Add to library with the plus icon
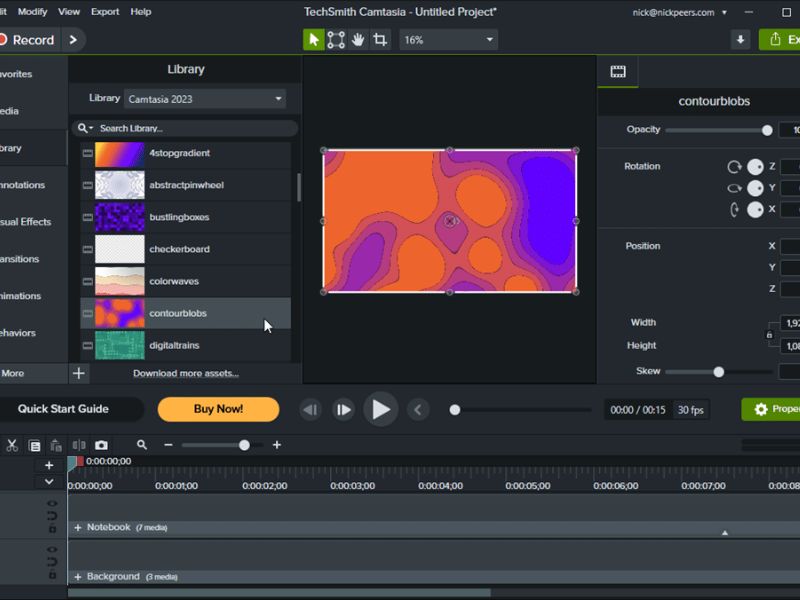 [x=79, y=373]
